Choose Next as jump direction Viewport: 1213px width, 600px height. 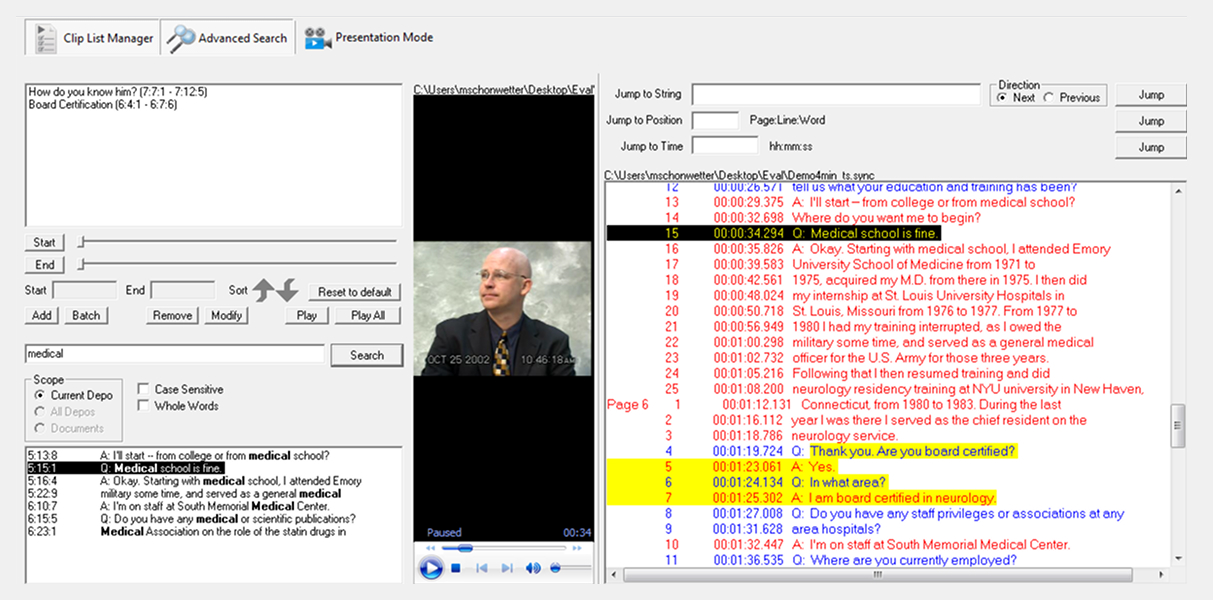1016,97
